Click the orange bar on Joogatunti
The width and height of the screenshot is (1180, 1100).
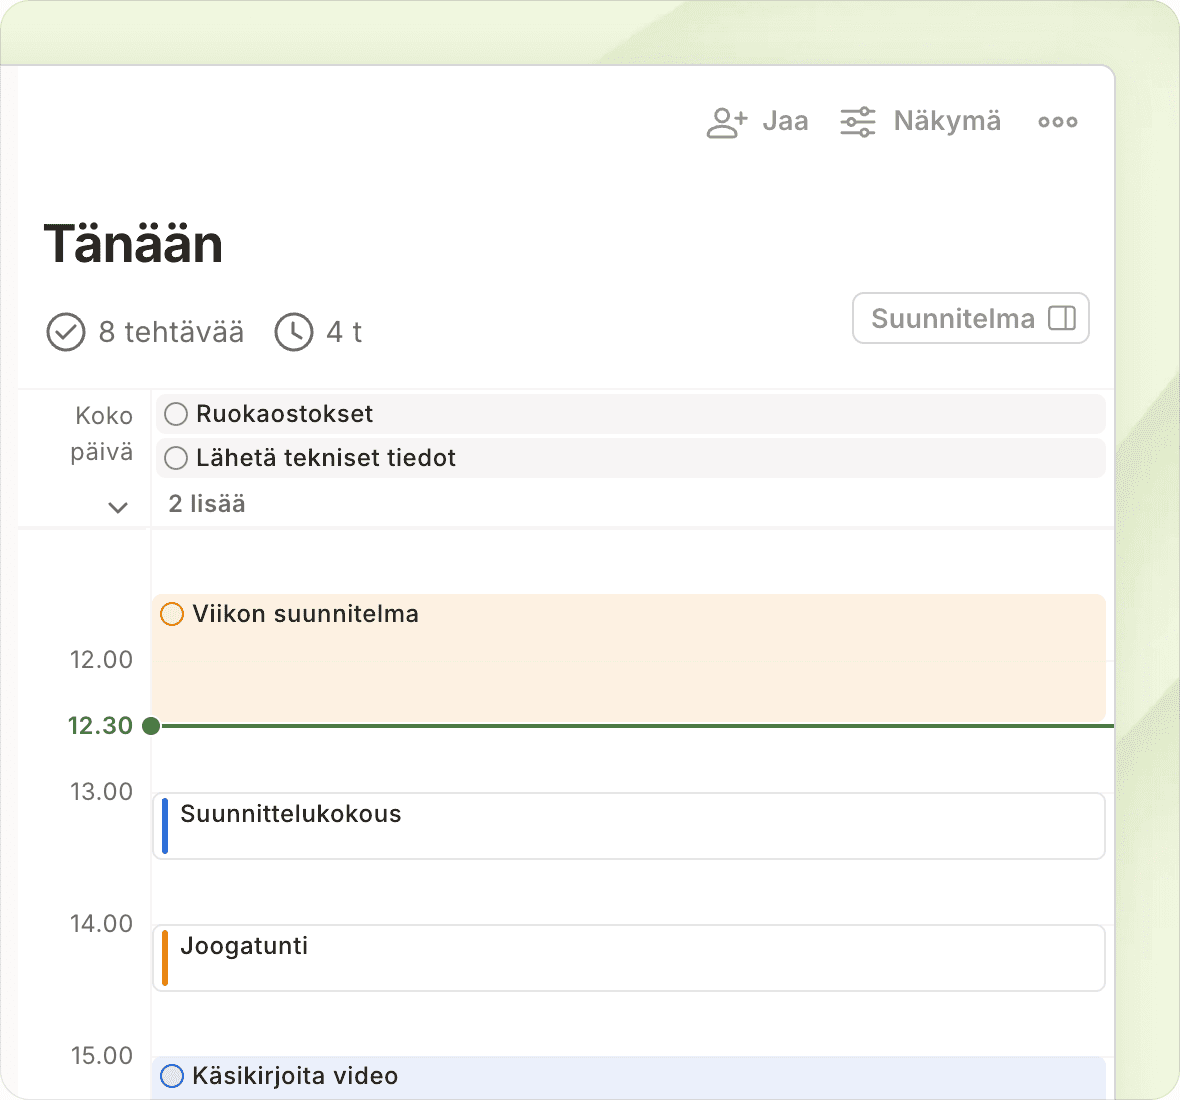click(165, 958)
